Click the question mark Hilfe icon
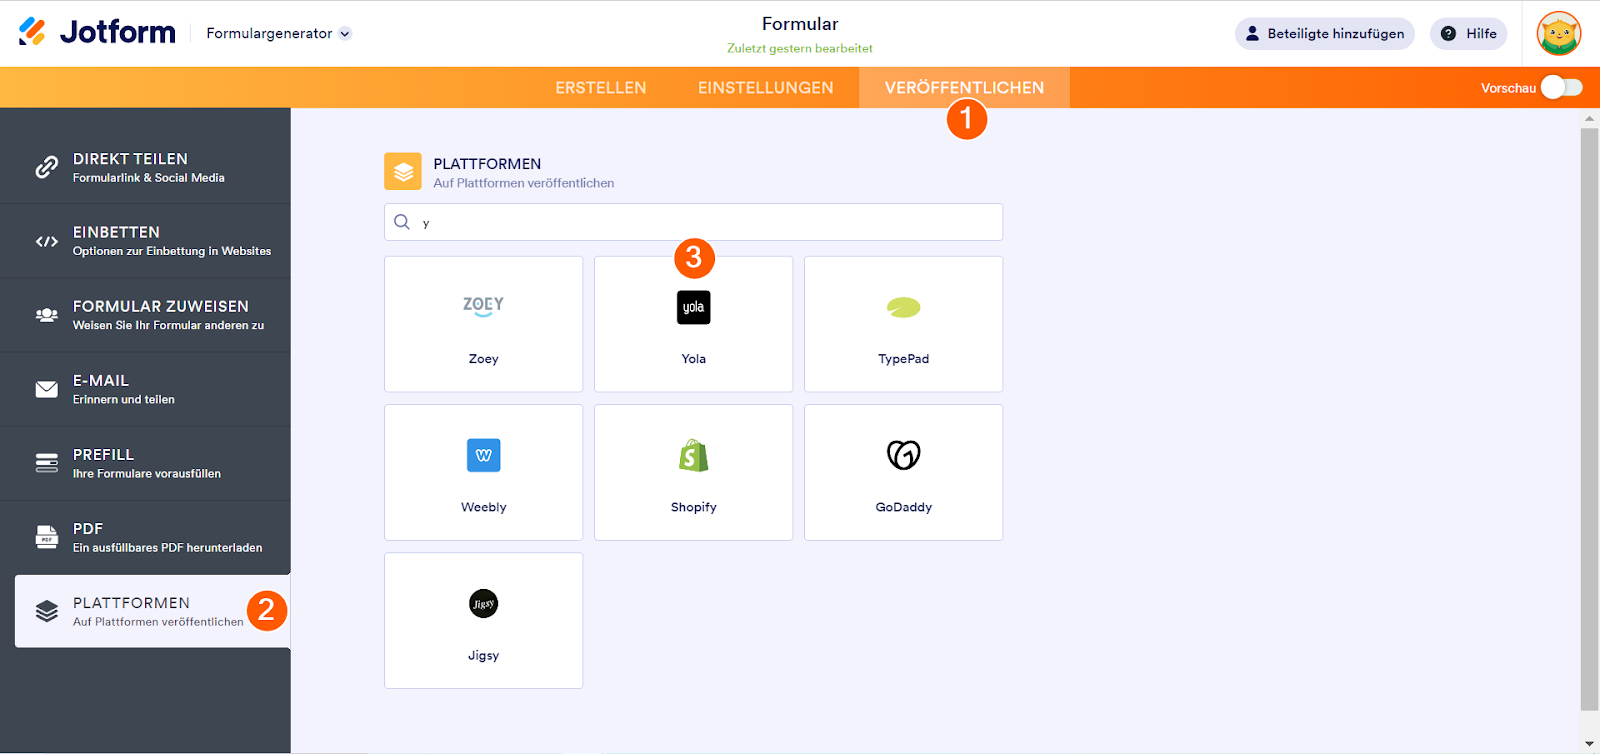Image resolution: width=1600 pixels, height=754 pixels. tap(1448, 33)
